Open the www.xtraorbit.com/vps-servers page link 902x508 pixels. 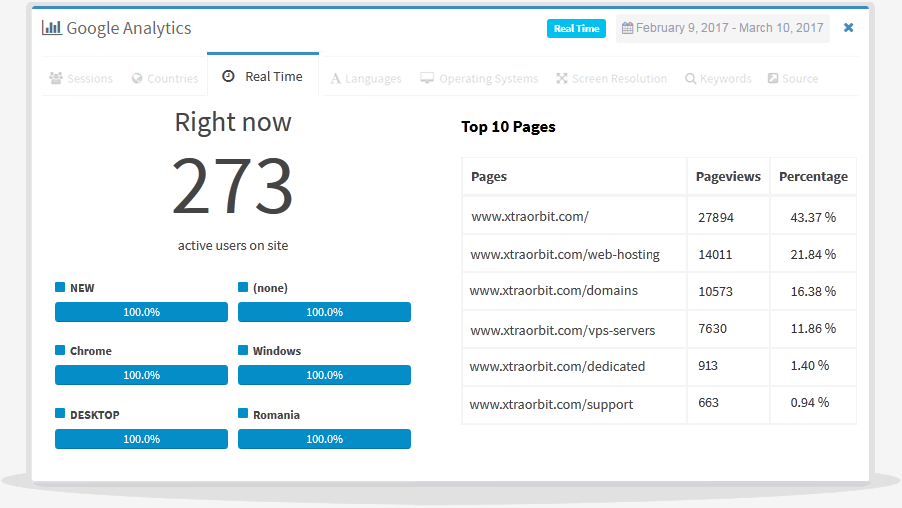click(x=563, y=330)
